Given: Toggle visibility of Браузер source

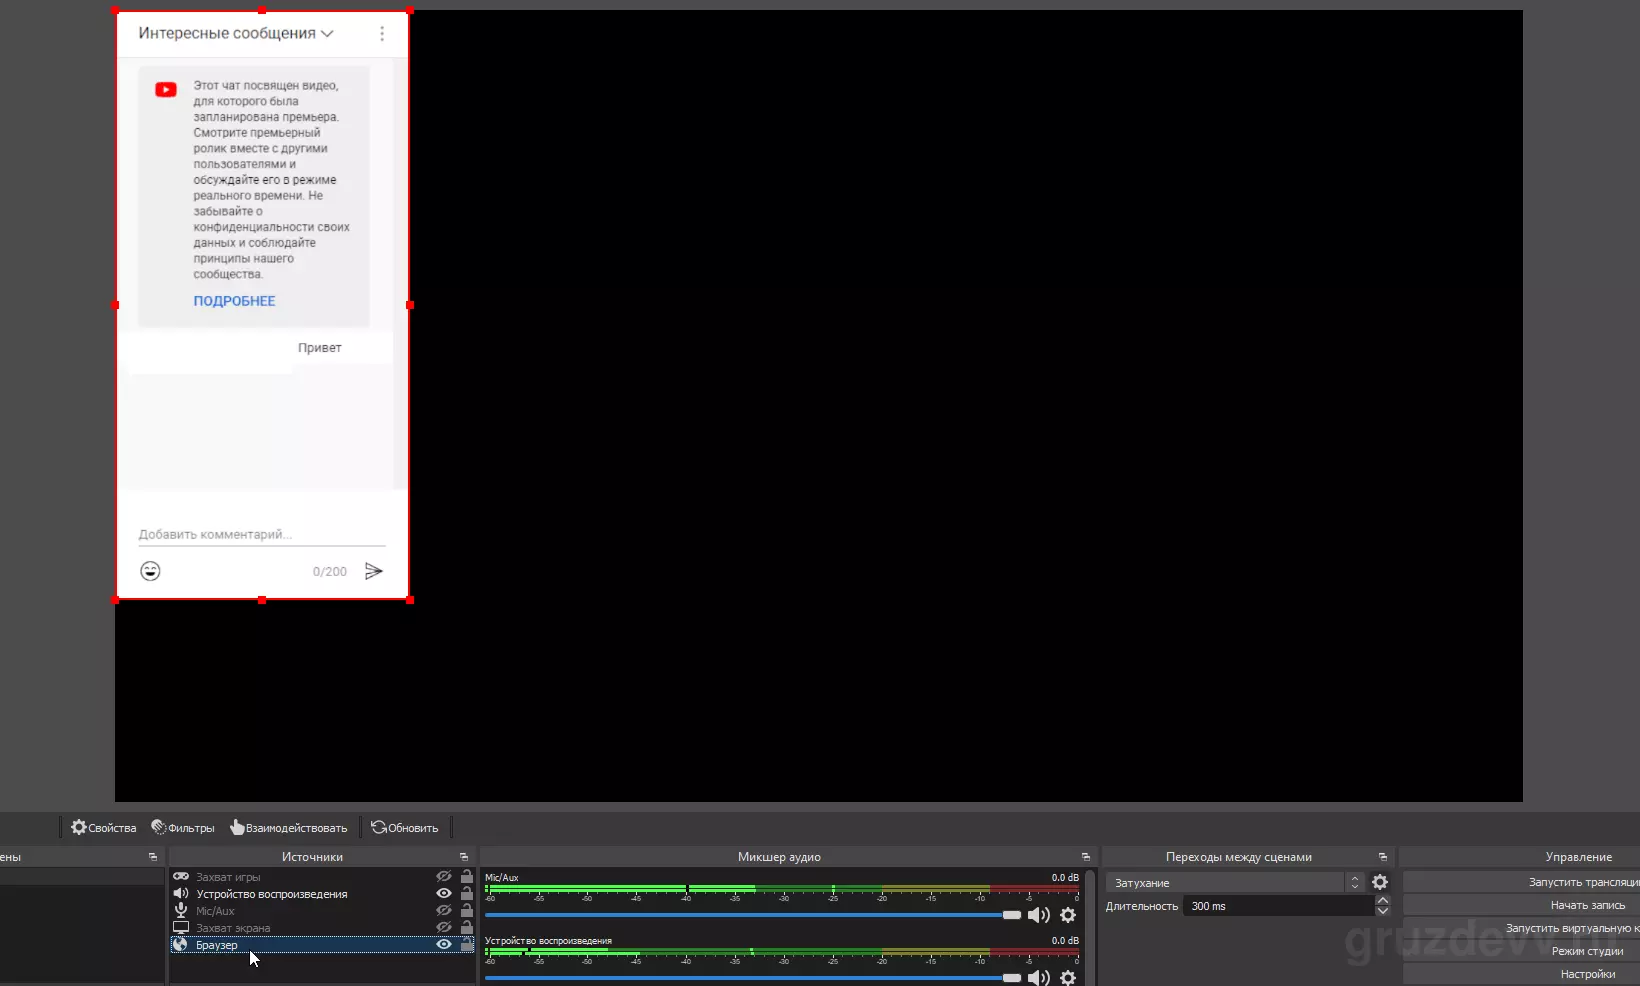Looking at the screenshot, I should [443, 944].
